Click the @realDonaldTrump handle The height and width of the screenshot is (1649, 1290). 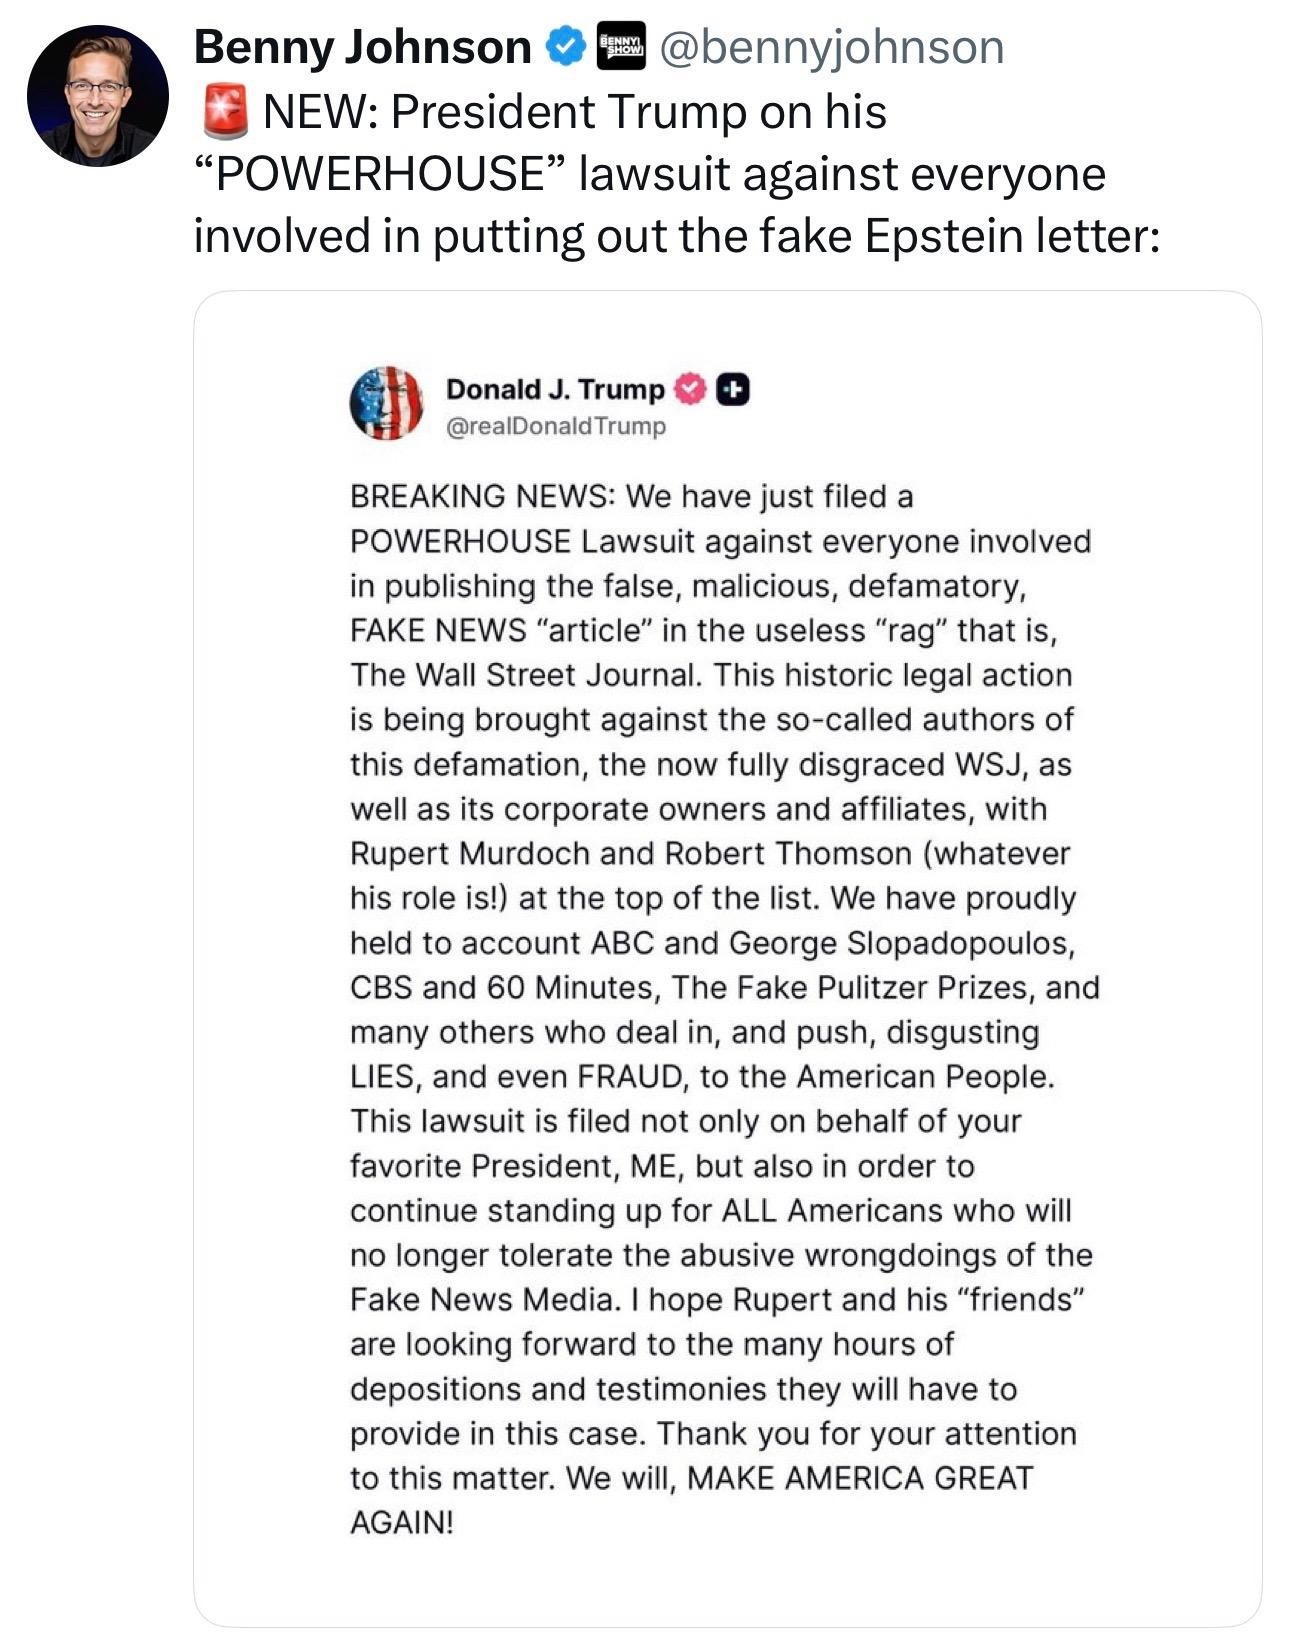click(x=555, y=426)
